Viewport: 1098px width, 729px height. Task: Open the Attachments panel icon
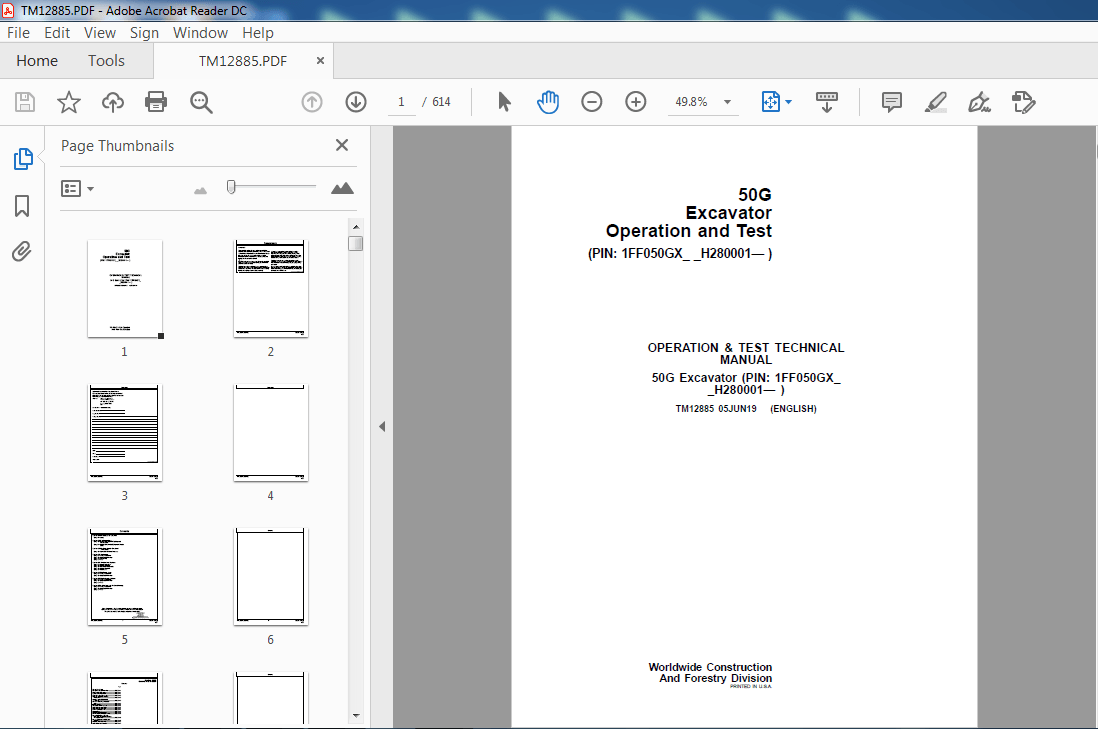[22, 251]
